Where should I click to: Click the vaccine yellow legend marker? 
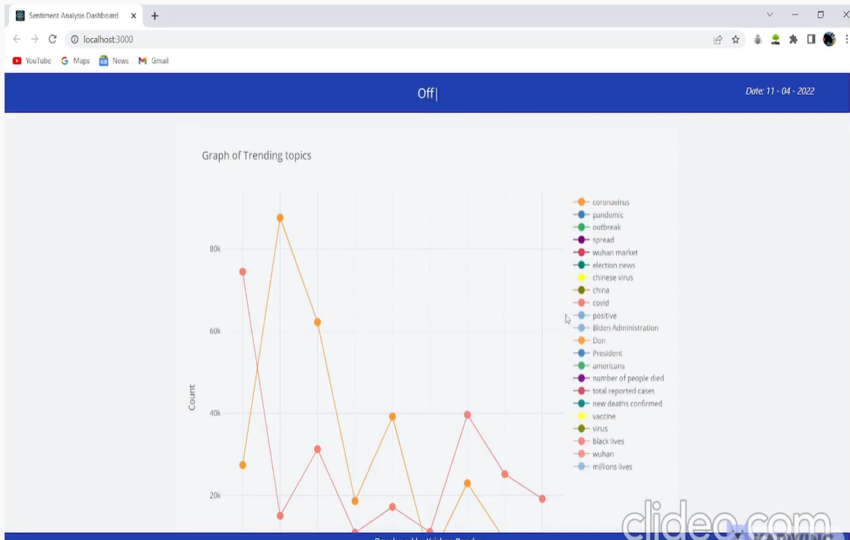point(581,416)
